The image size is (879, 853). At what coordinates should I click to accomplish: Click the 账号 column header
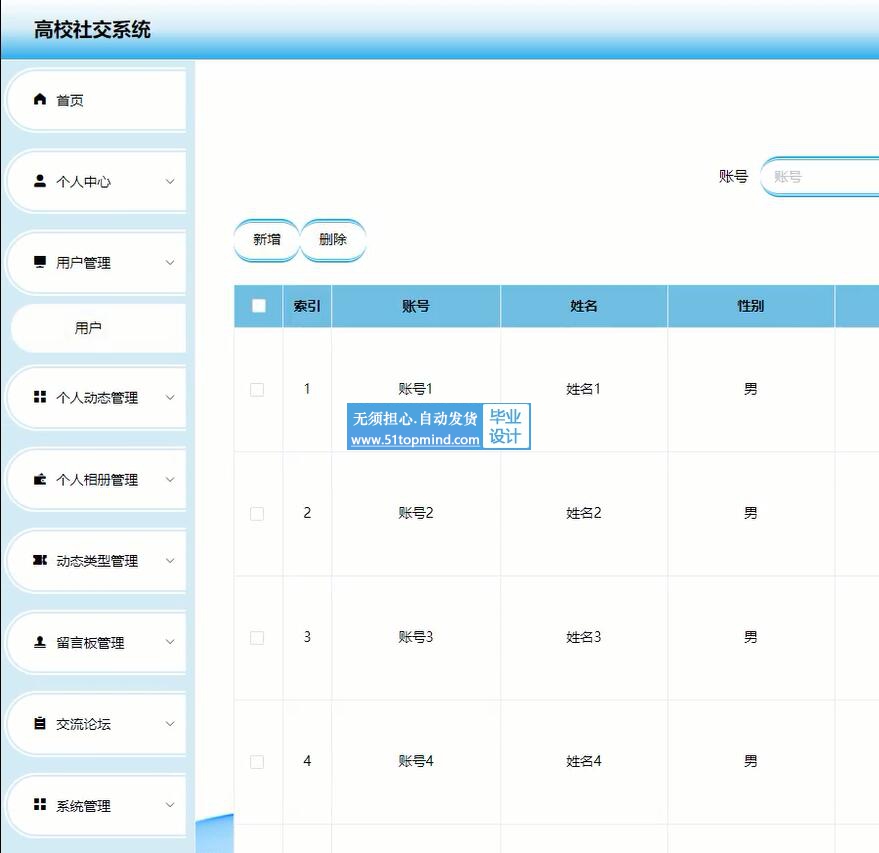416,306
